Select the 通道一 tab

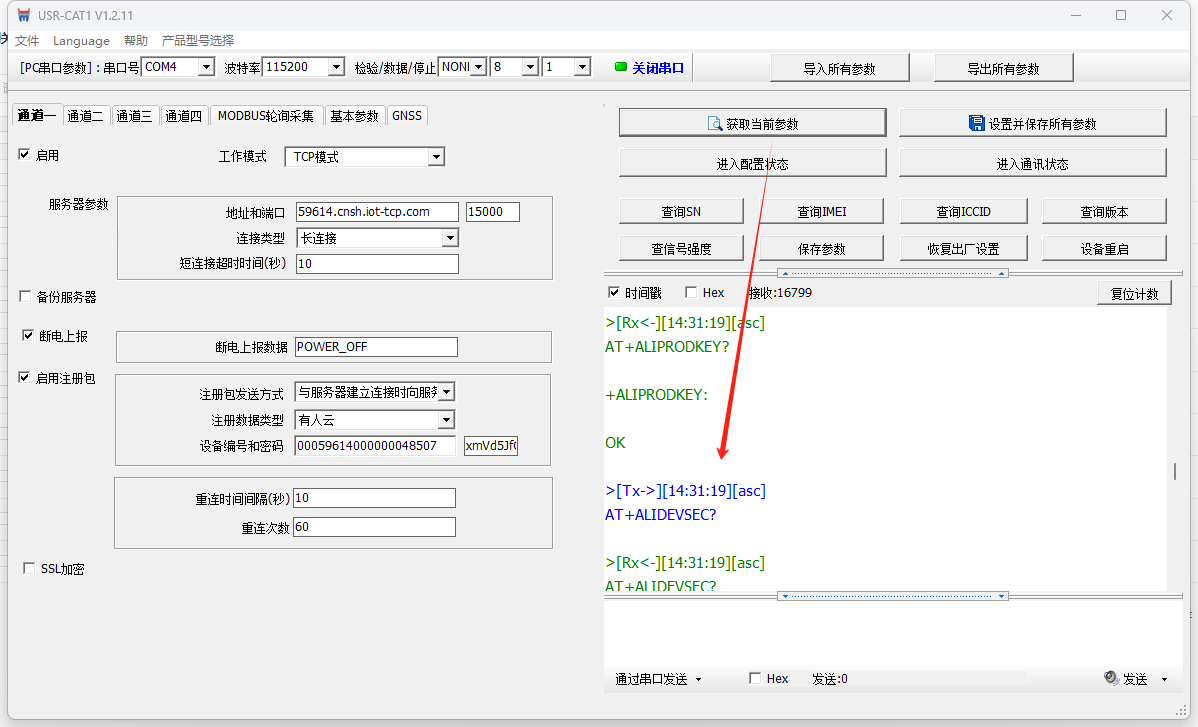click(37, 115)
